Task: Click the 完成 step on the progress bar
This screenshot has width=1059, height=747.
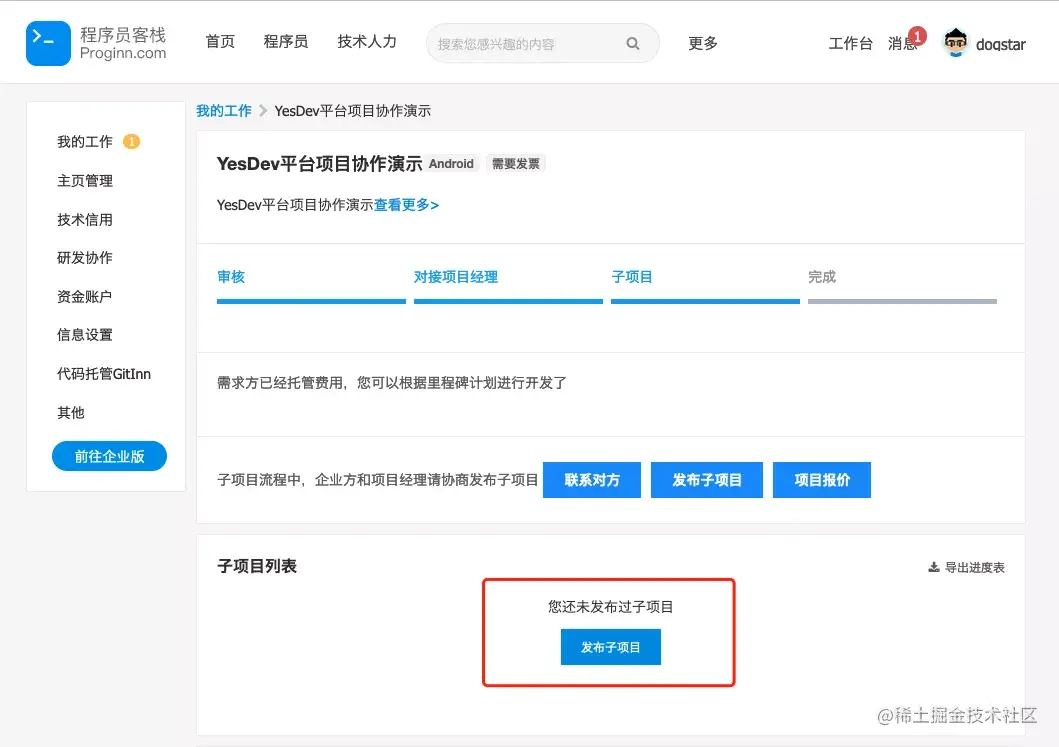Action: pos(821,276)
